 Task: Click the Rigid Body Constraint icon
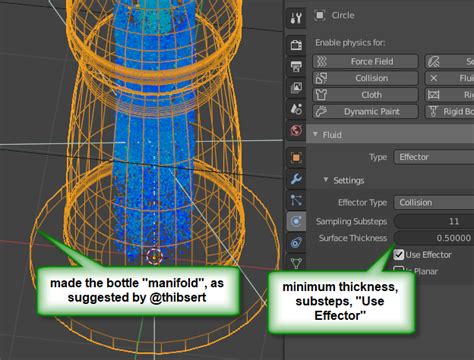433,111
